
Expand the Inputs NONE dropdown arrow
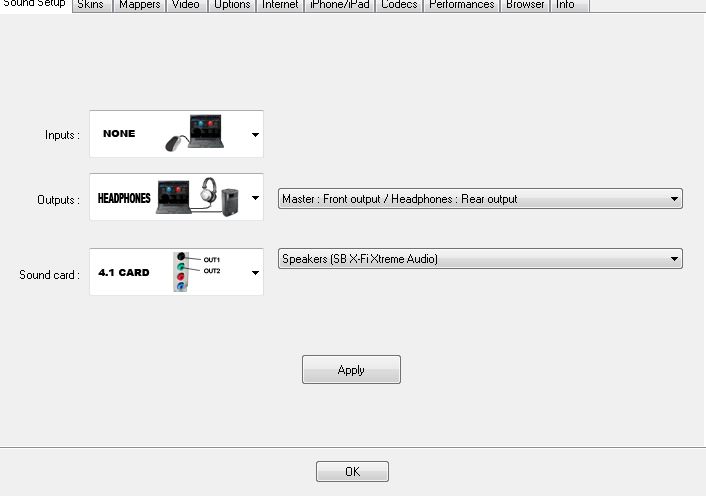(255, 135)
